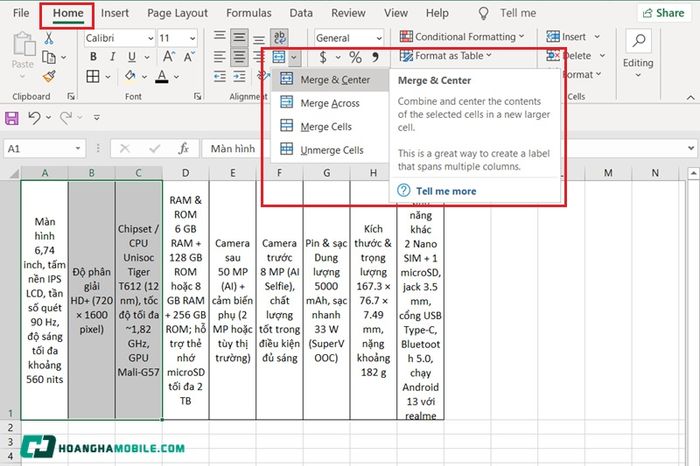
Task: Click Redo arrow icon
Action: (66, 118)
